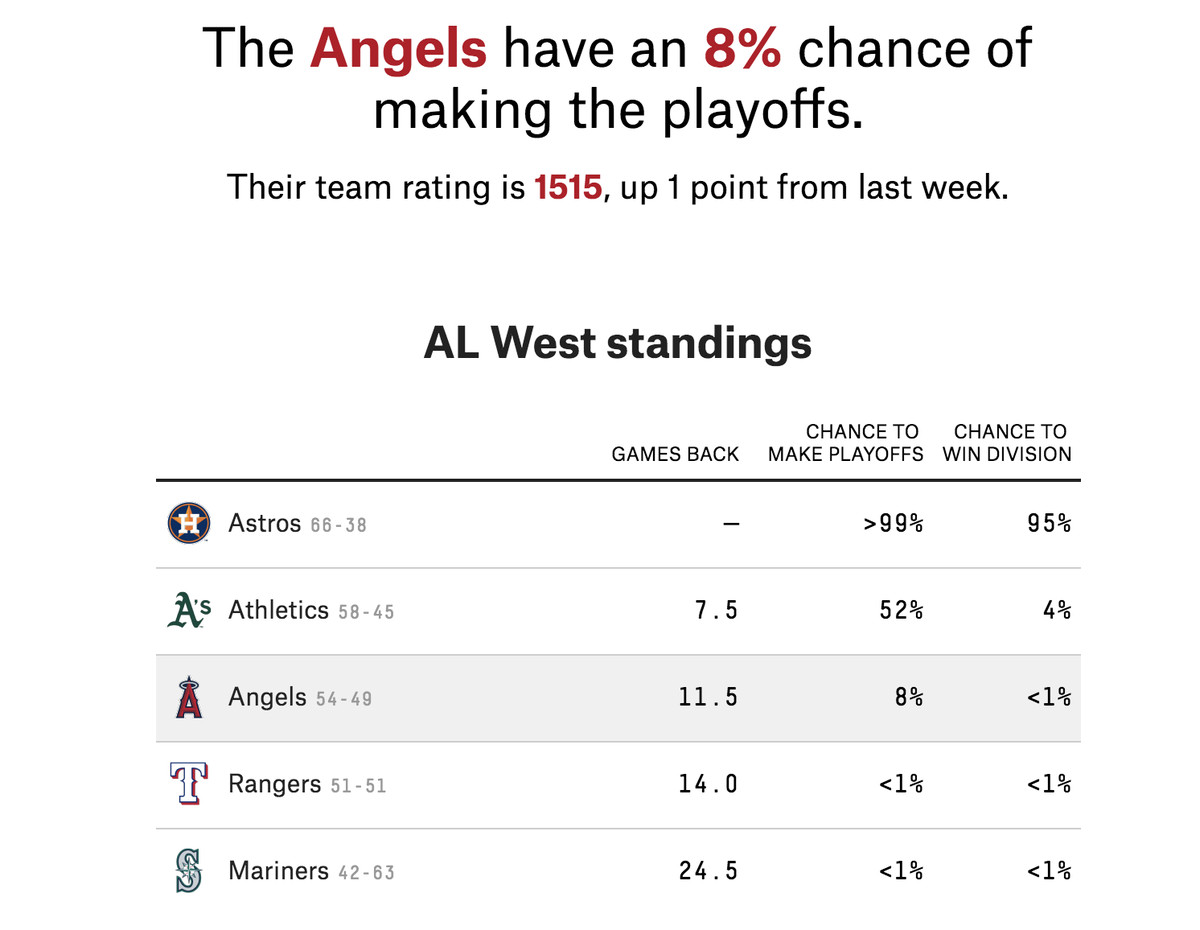The height and width of the screenshot is (930, 1200).
Task: Select the Astros team name
Action: click(x=265, y=523)
